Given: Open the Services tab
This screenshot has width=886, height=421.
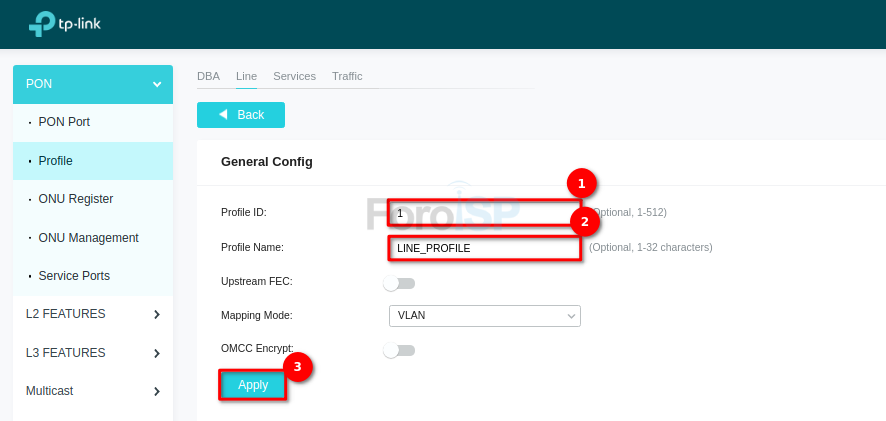Looking at the screenshot, I should (x=294, y=76).
